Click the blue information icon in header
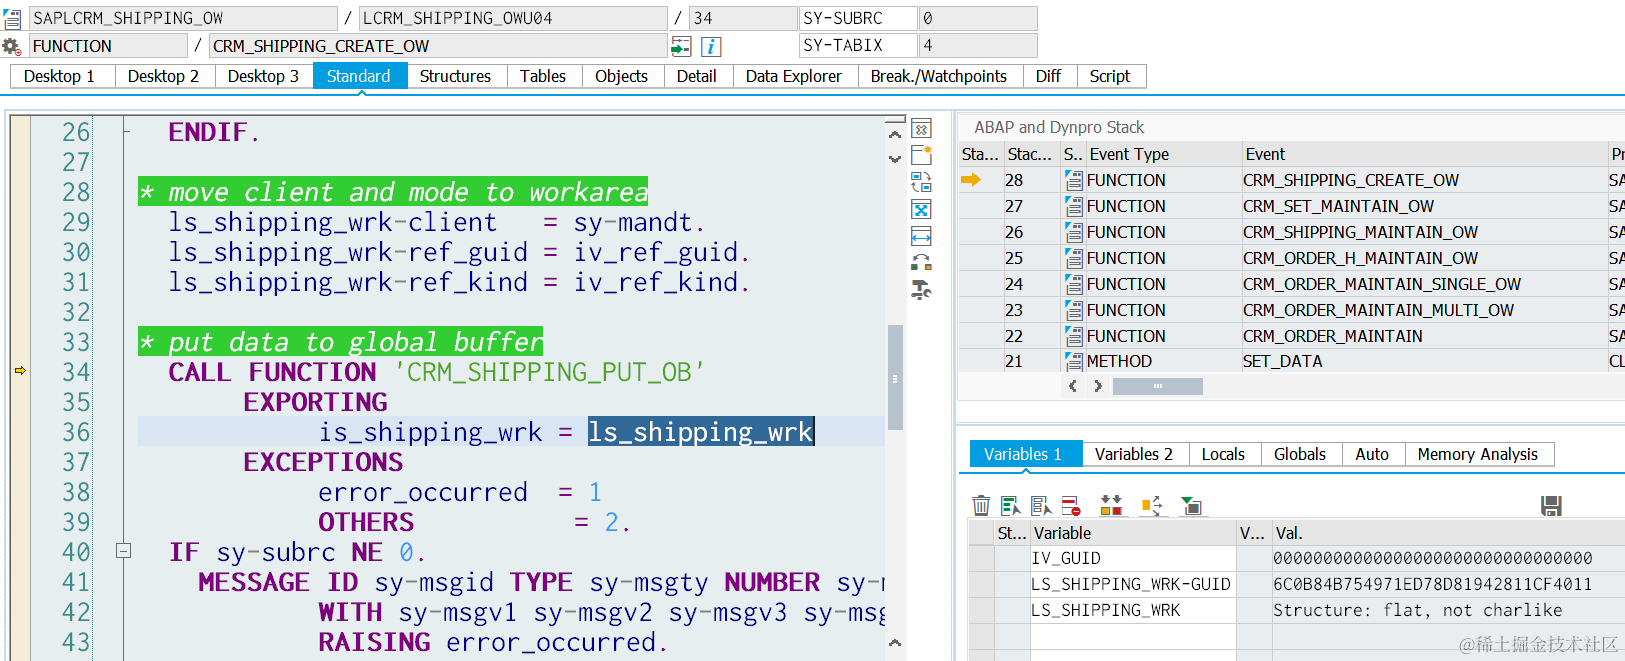1625x661 pixels. pos(710,46)
